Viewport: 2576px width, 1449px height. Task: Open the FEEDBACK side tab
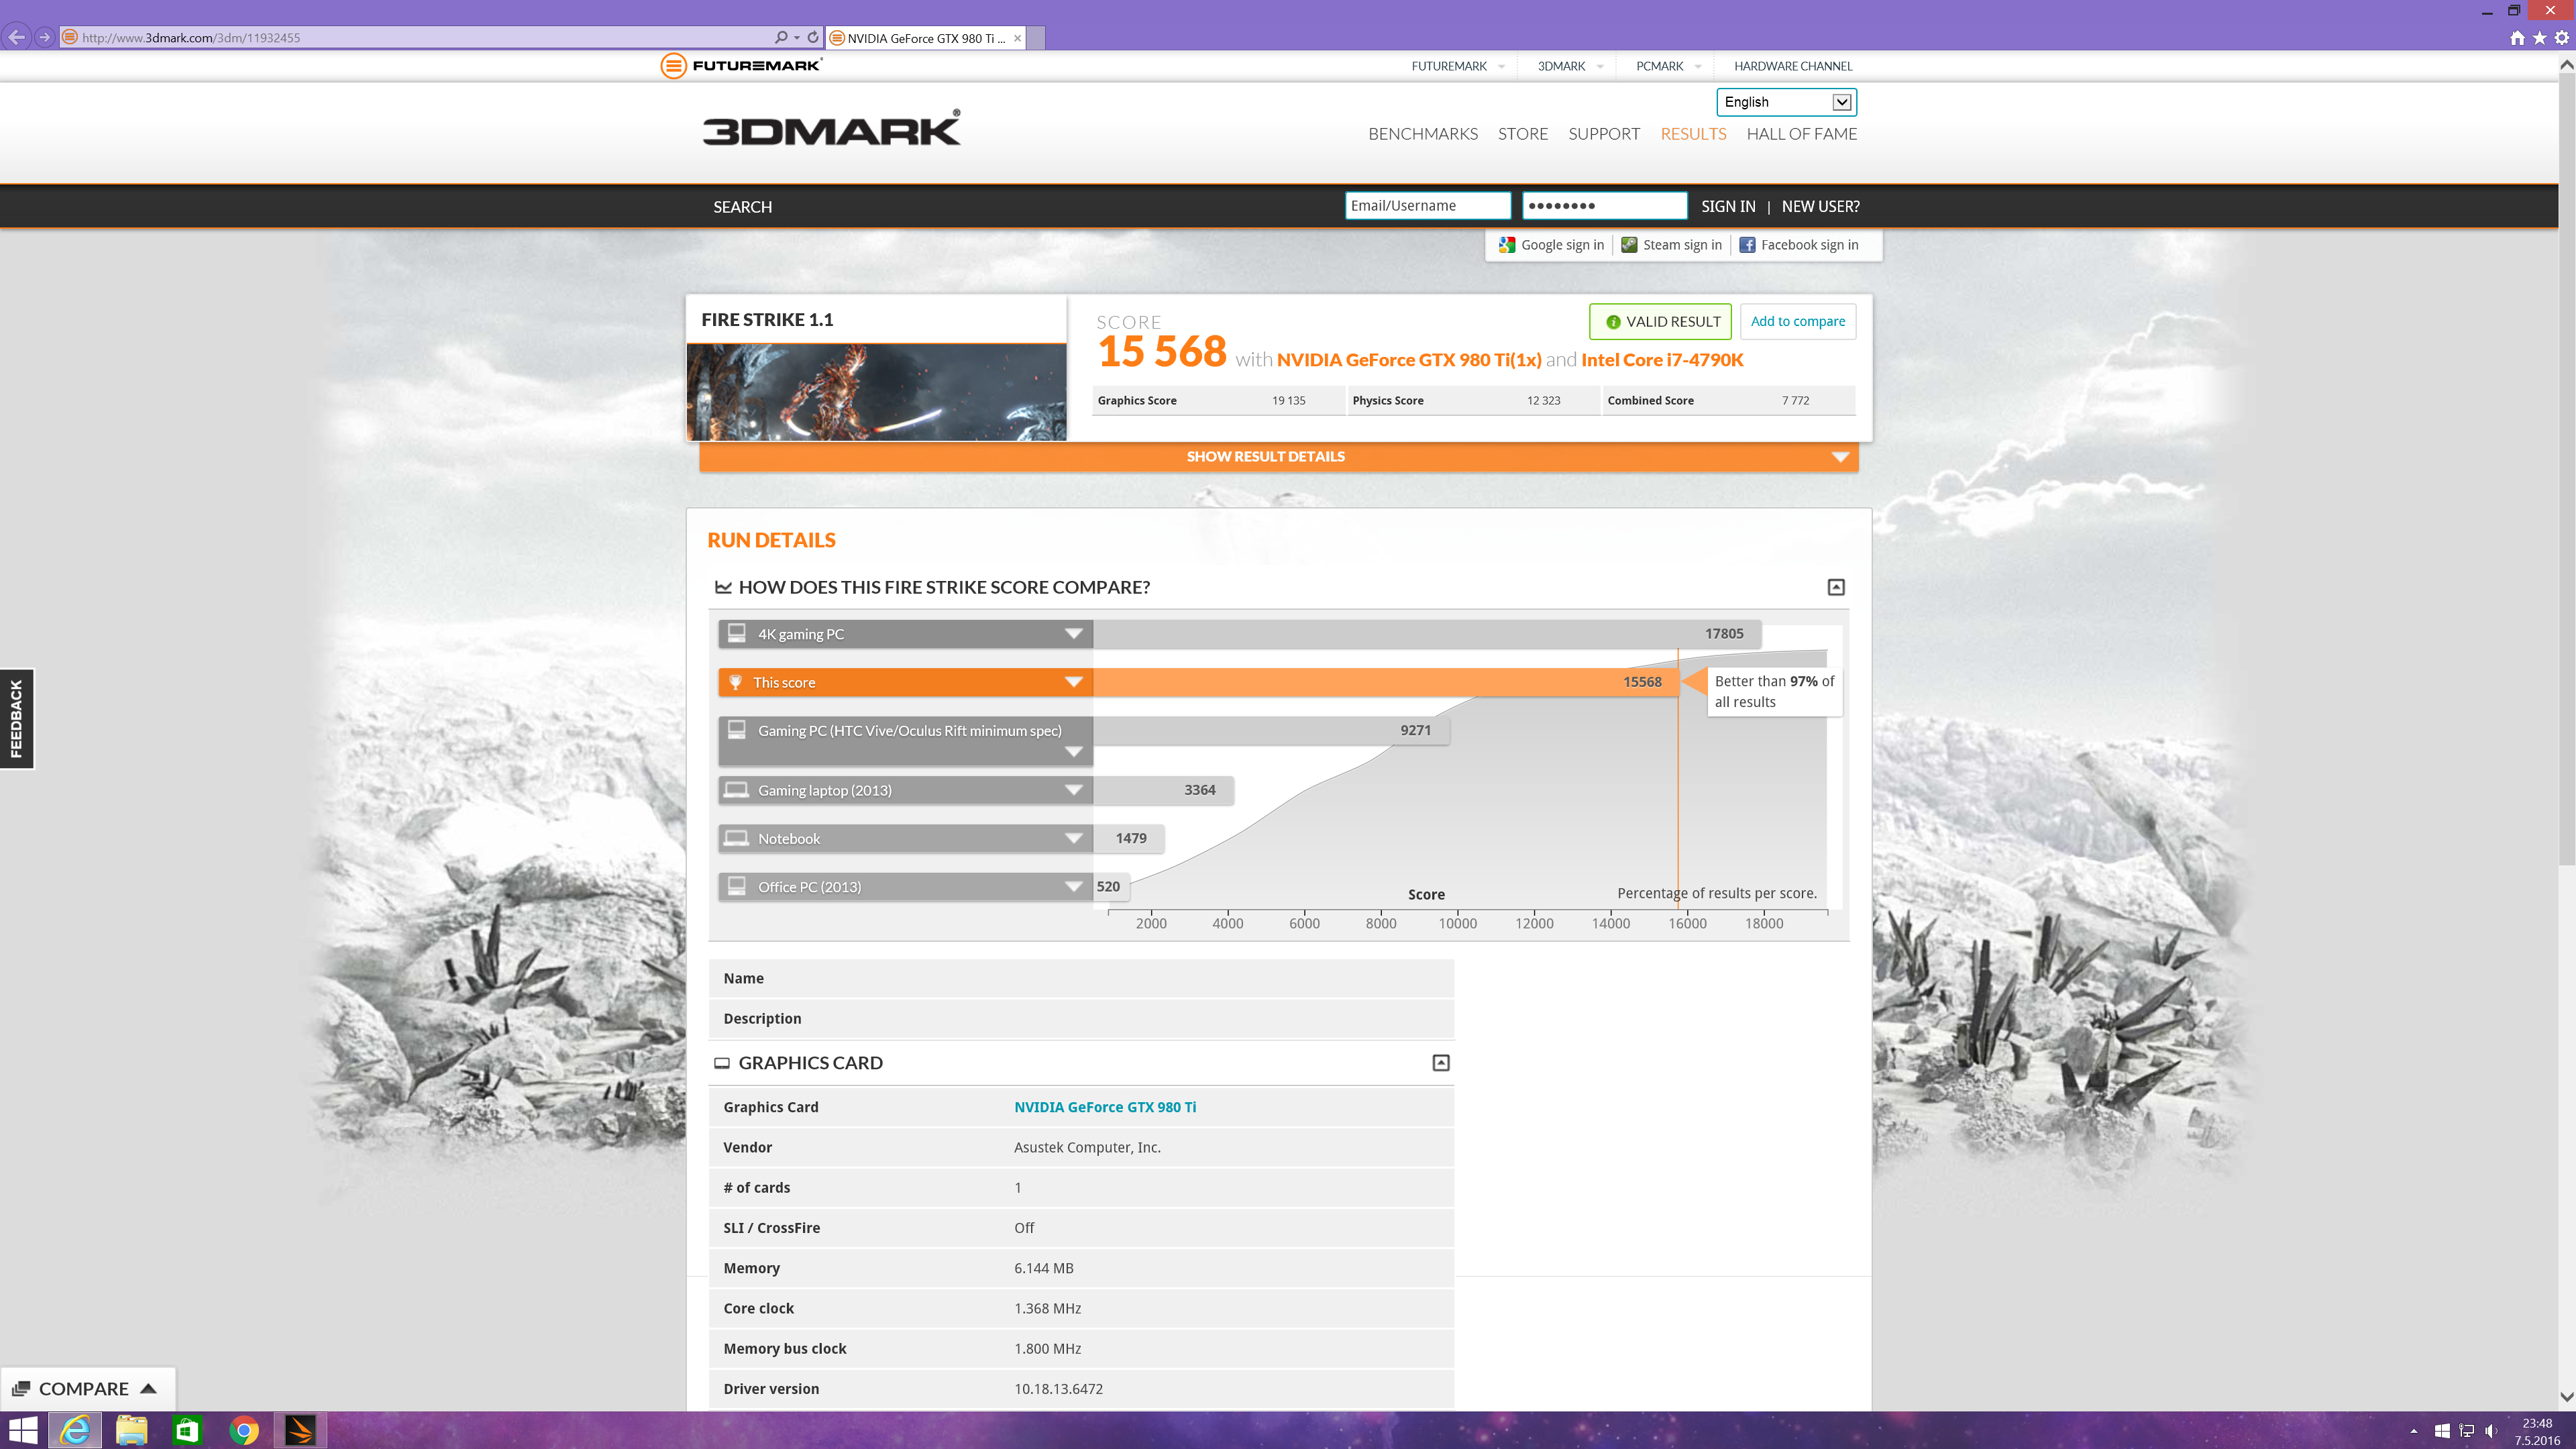(x=16, y=718)
